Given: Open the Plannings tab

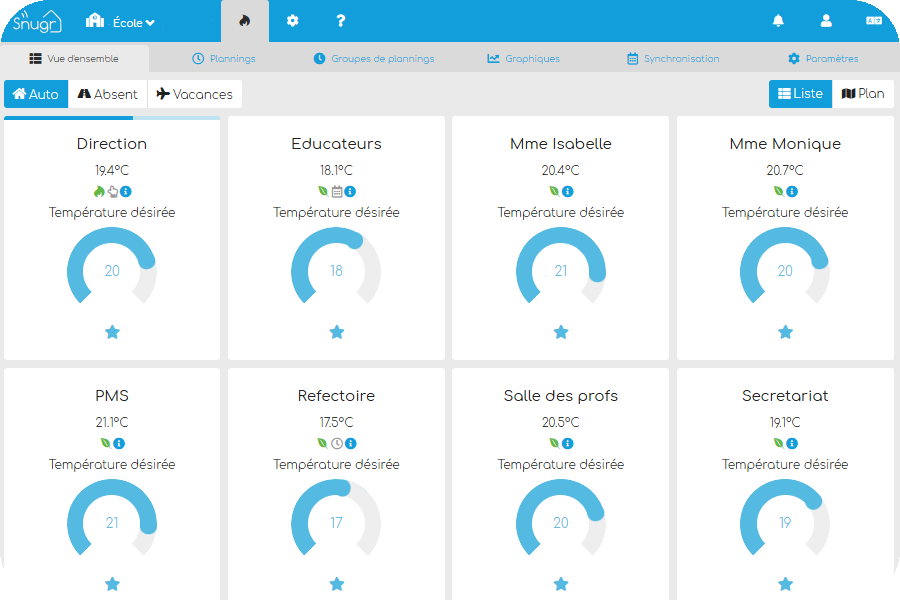Looking at the screenshot, I should 224,59.
